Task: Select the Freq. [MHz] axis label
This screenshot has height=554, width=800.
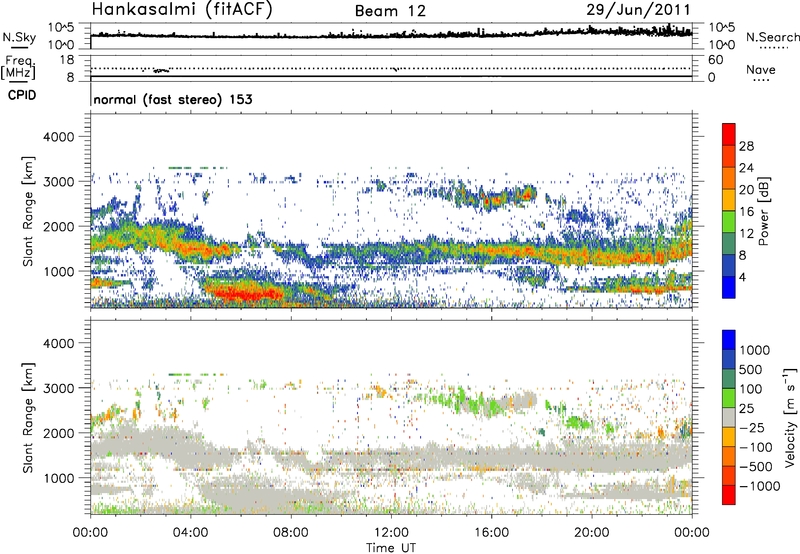Action: tap(18, 67)
